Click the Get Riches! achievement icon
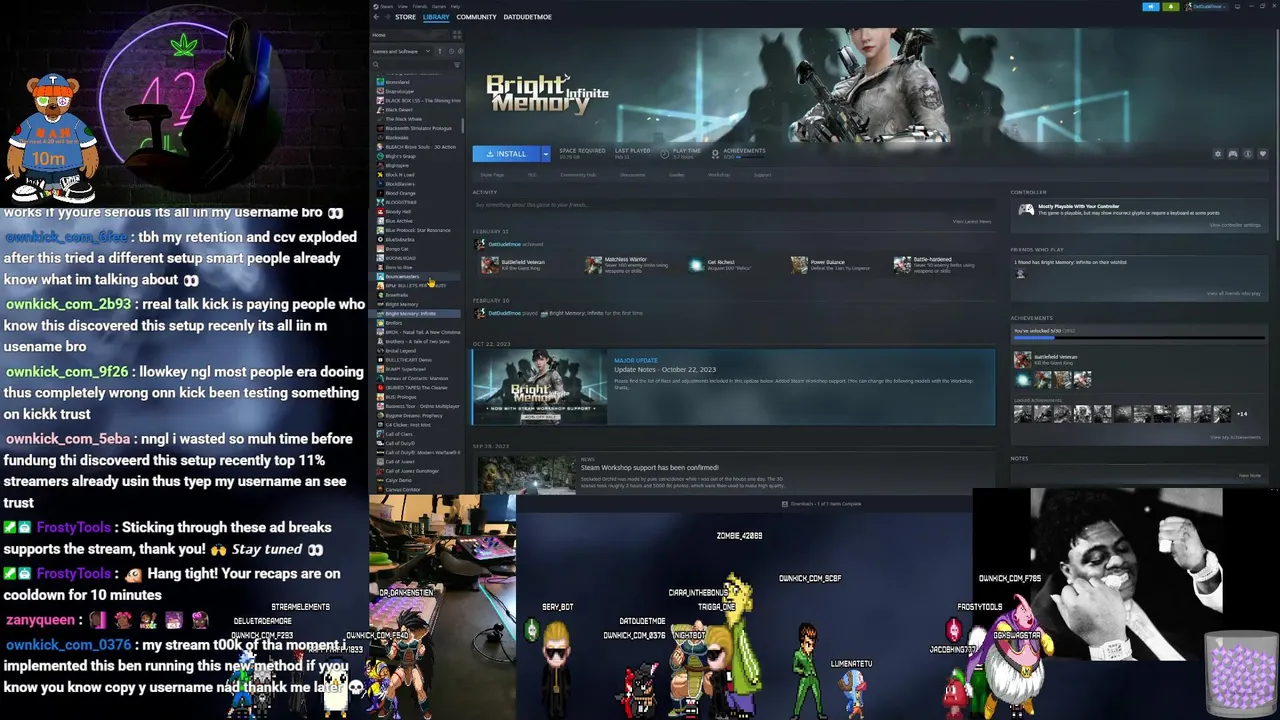Image resolution: width=1280 pixels, height=720 pixels. [697, 264]
